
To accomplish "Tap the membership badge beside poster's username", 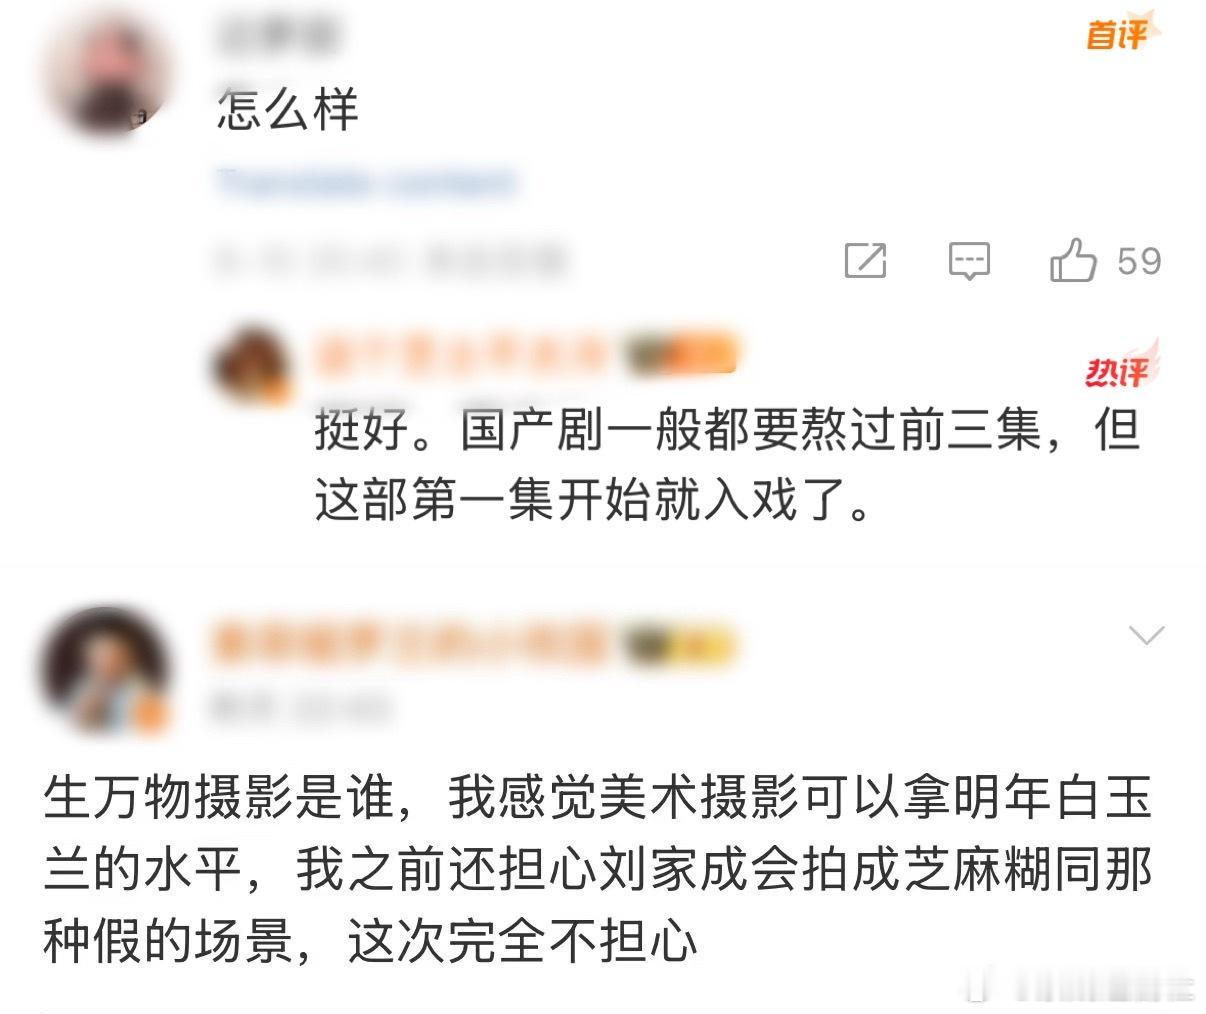I will pos(682,644).
